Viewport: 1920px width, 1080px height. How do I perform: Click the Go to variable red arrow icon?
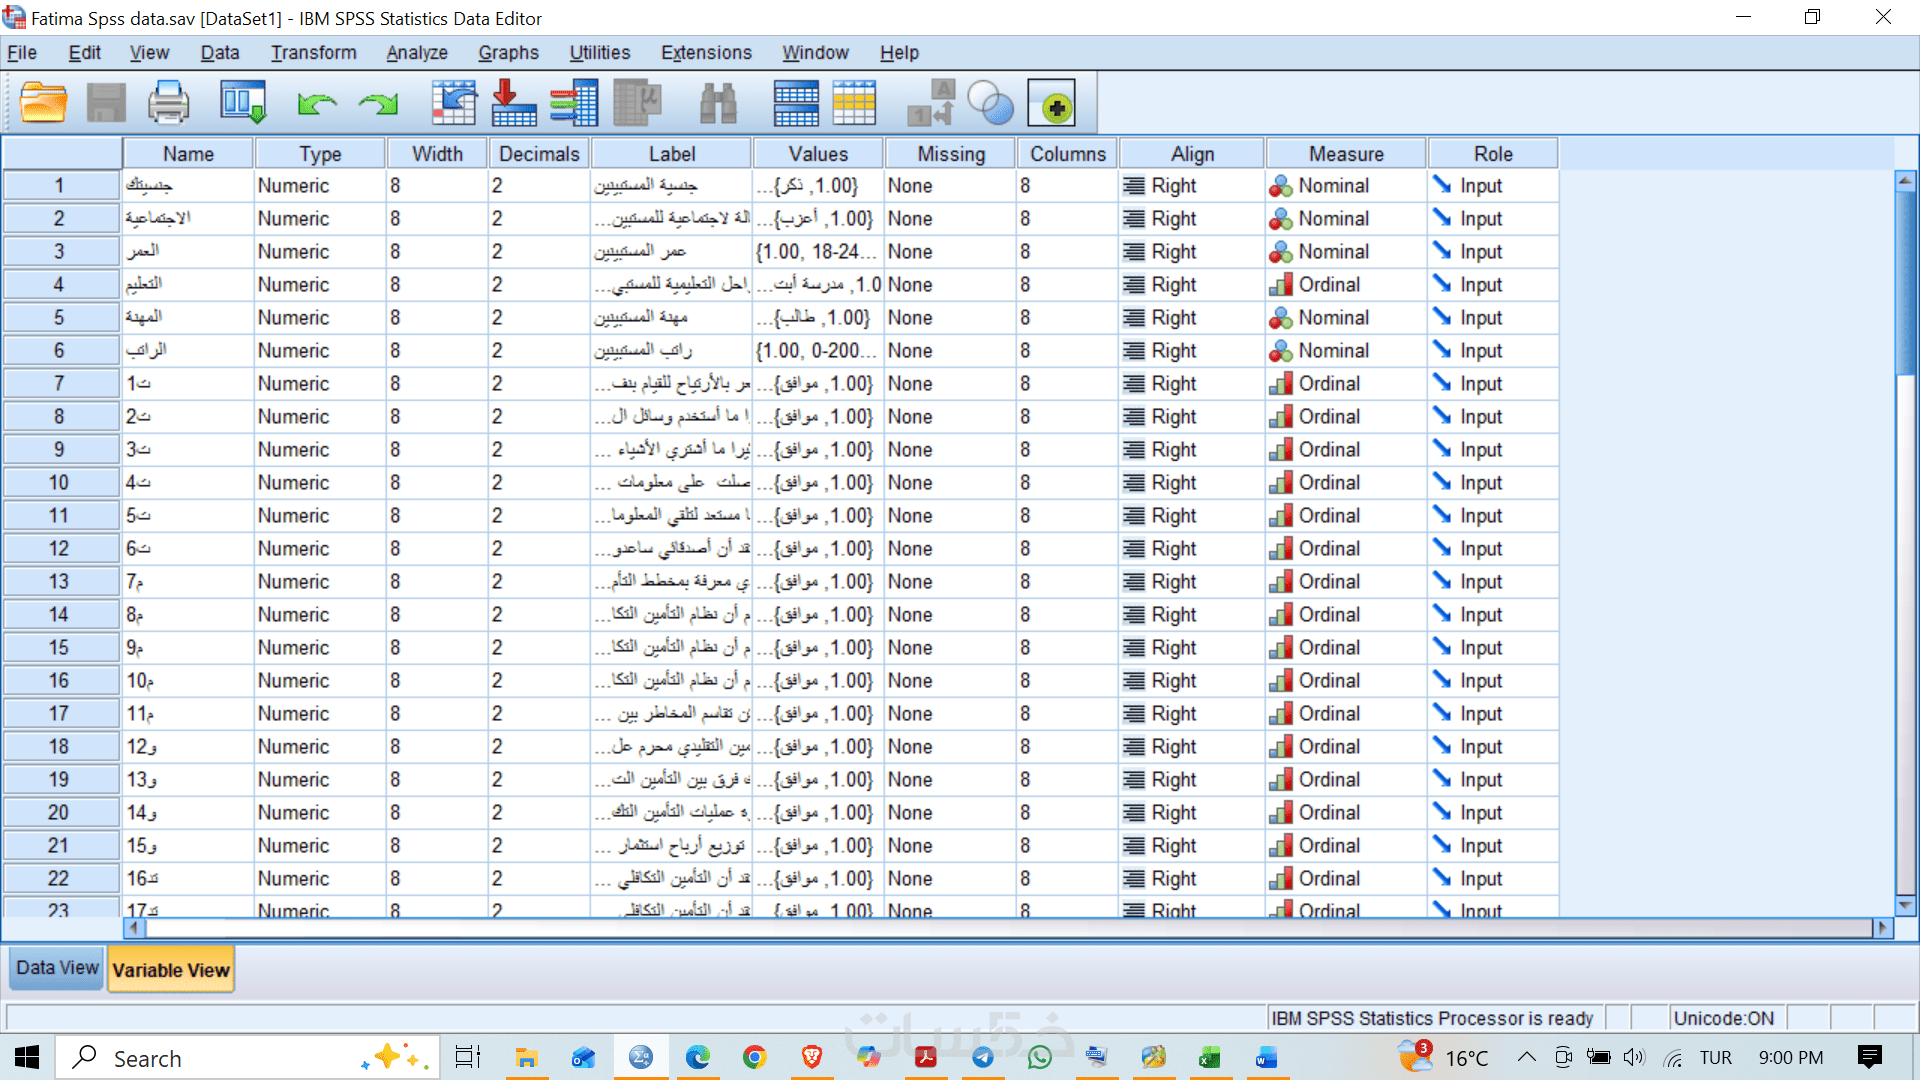(514, 103)
